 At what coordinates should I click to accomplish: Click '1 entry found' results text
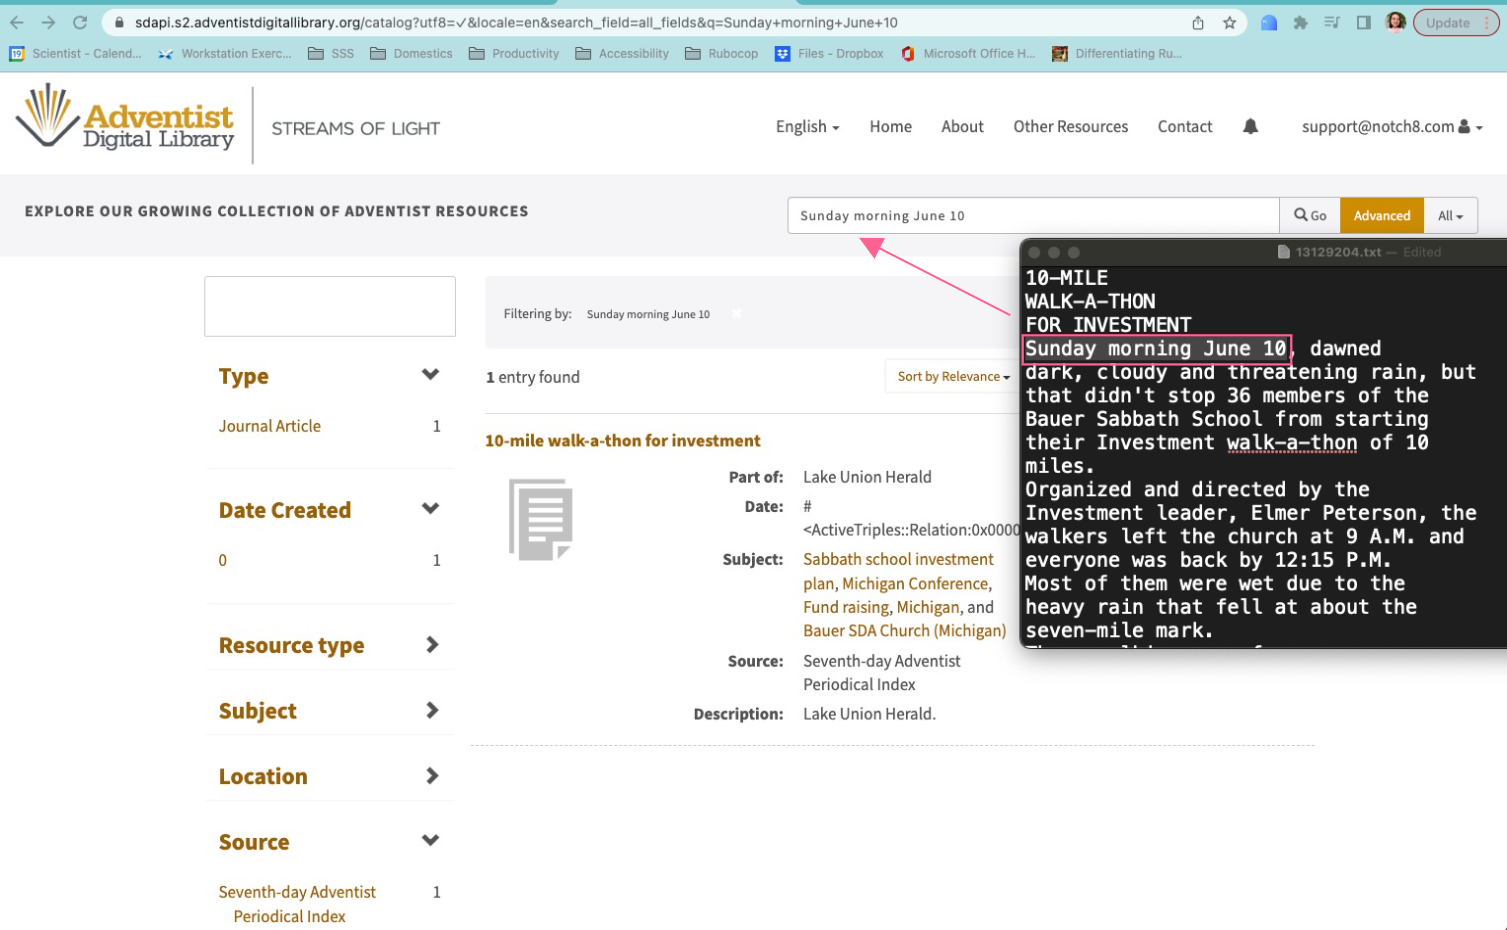(x=532, y=377)
